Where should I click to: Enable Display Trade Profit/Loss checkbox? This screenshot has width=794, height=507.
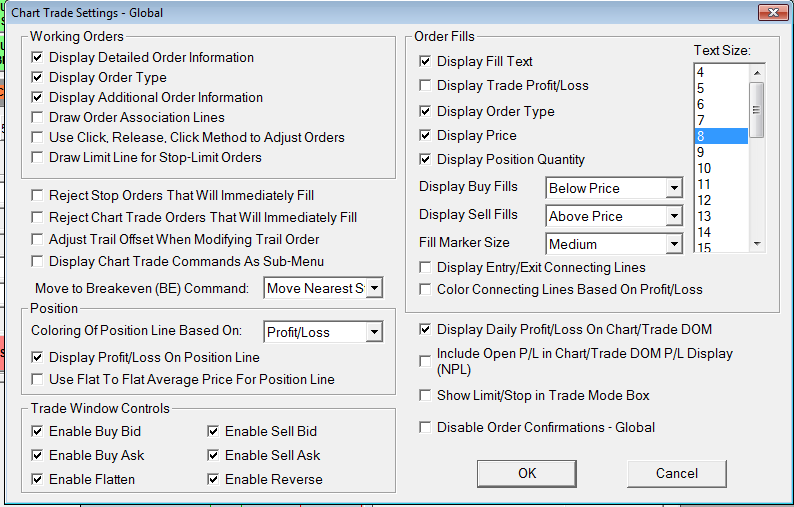426,86
